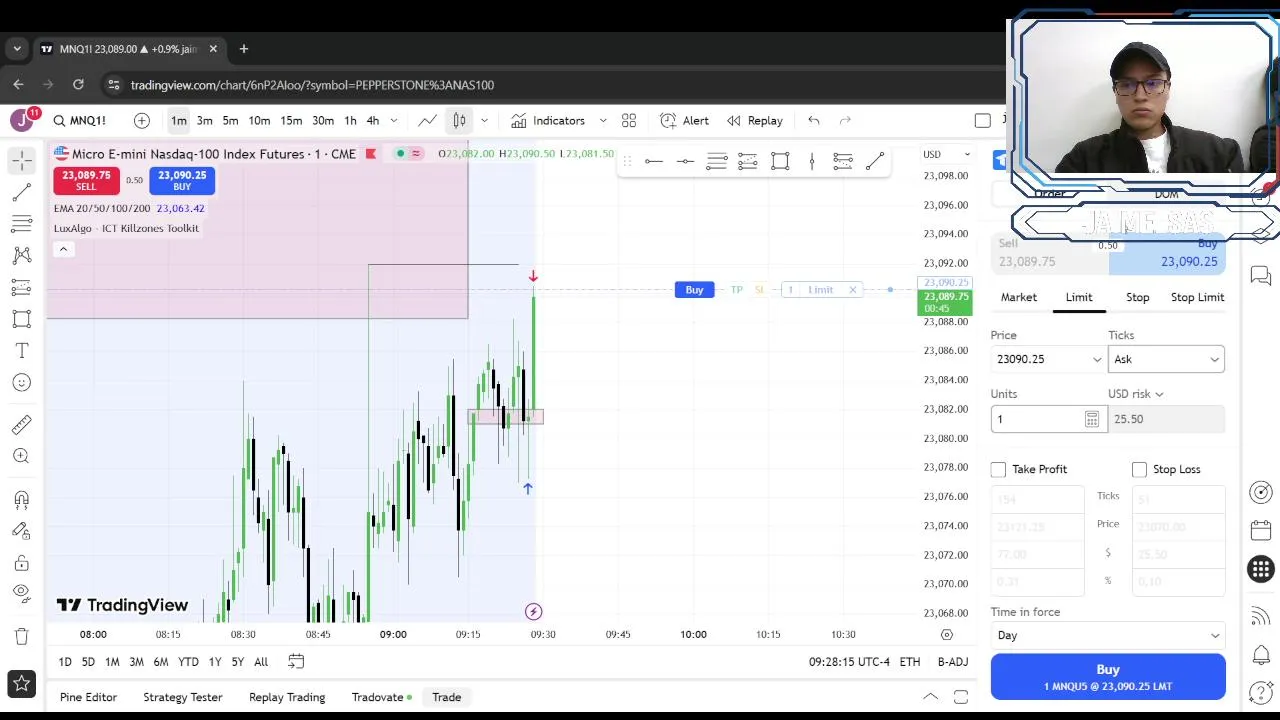Select vertical line in floating toolbar

click(812, 161)
